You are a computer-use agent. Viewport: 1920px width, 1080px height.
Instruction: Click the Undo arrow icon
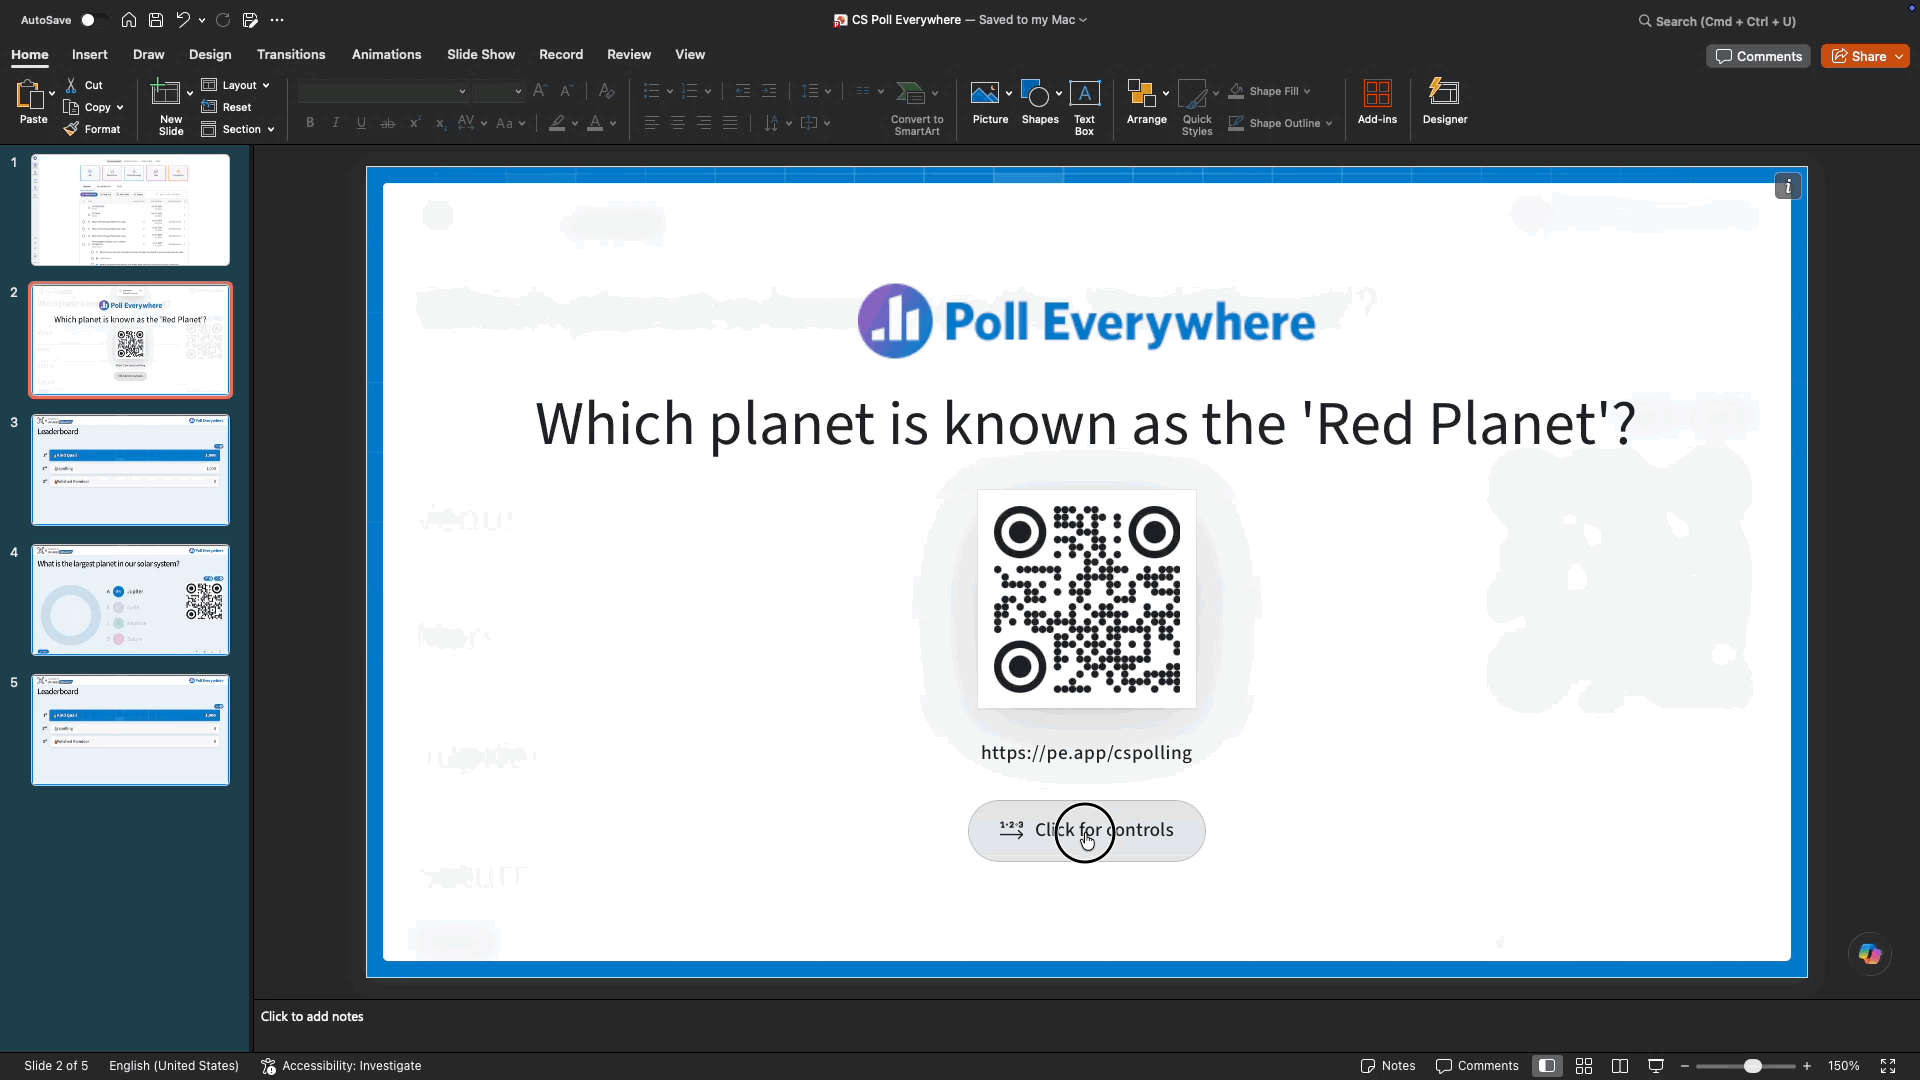click(183, 20)
